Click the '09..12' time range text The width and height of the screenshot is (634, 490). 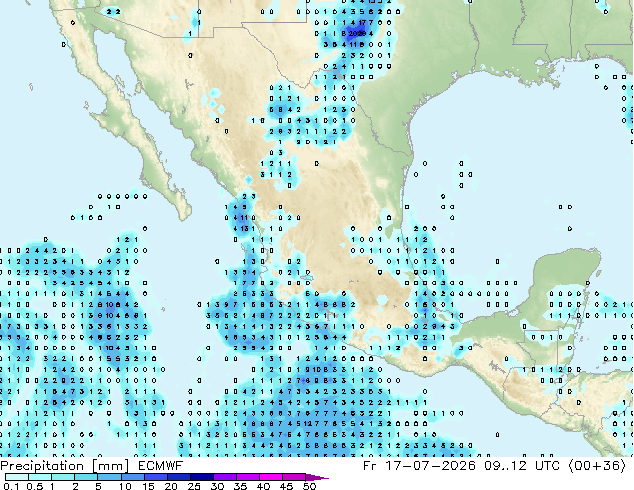[x=505, y=466]
